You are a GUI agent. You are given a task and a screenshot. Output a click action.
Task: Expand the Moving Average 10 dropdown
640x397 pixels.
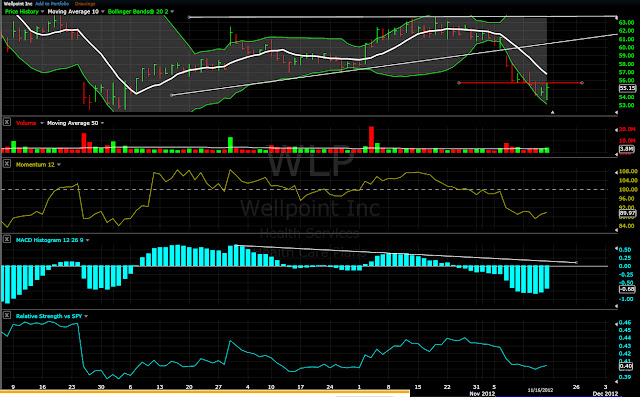(103, 11)
